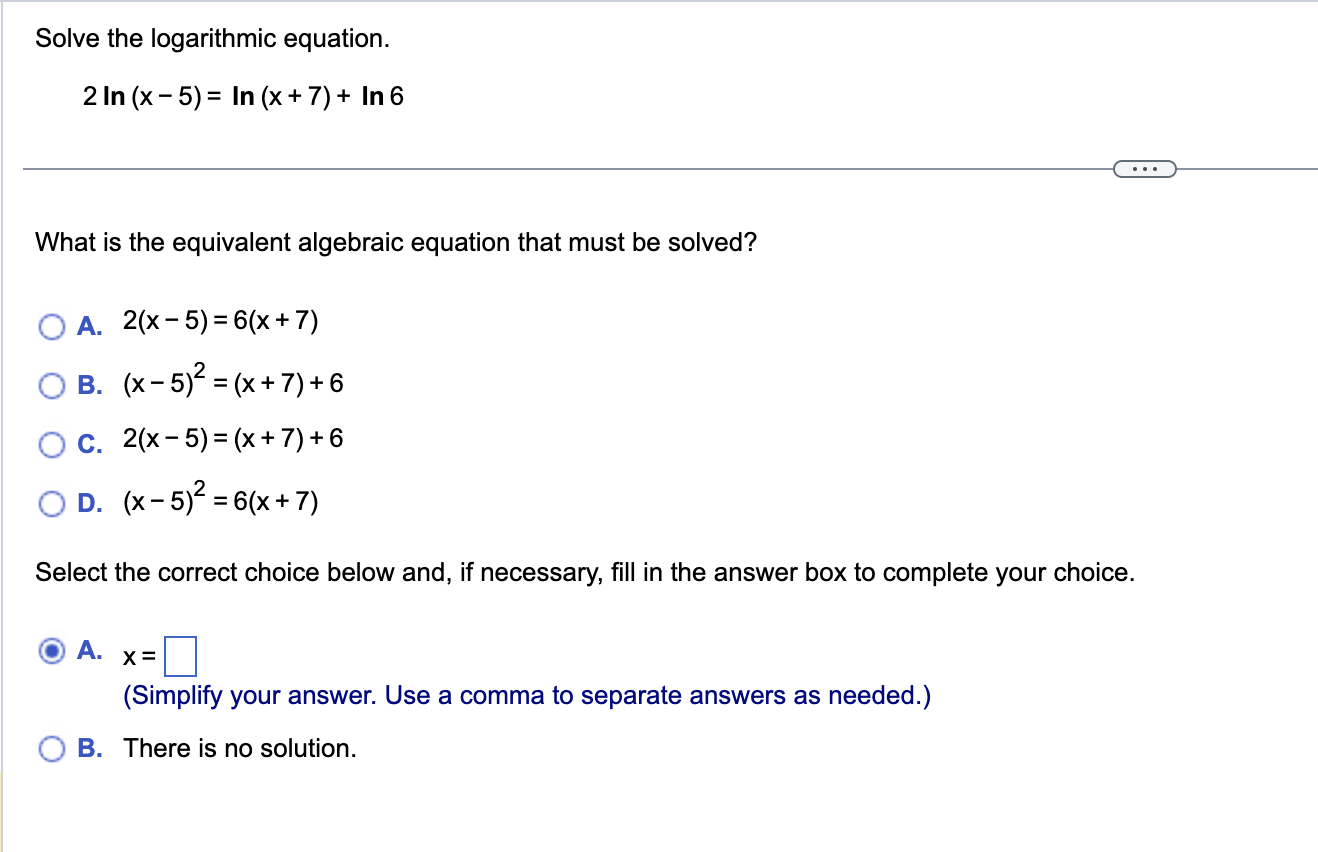Click the label D beside (x−5)²=6(x+7)
1318x852 pixels.
click(x=89, y=502)
